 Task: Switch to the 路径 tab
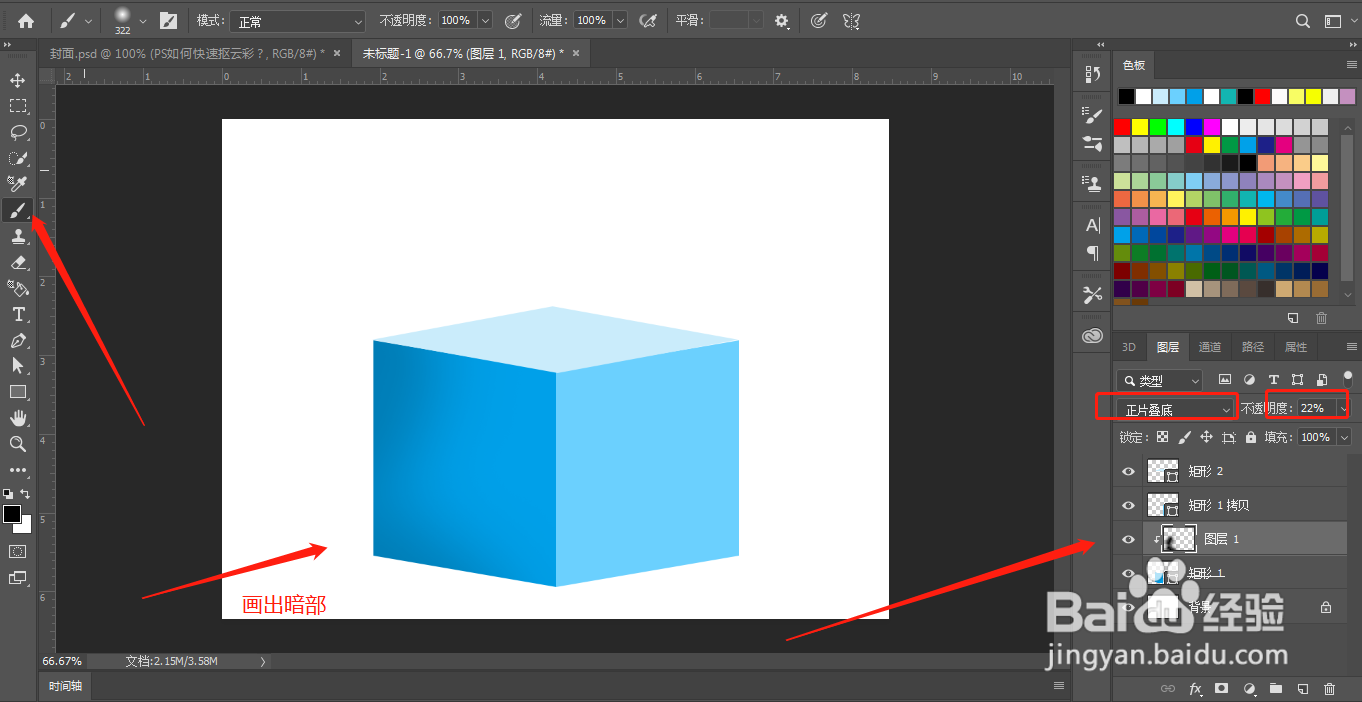click(x=1253, y=347)
